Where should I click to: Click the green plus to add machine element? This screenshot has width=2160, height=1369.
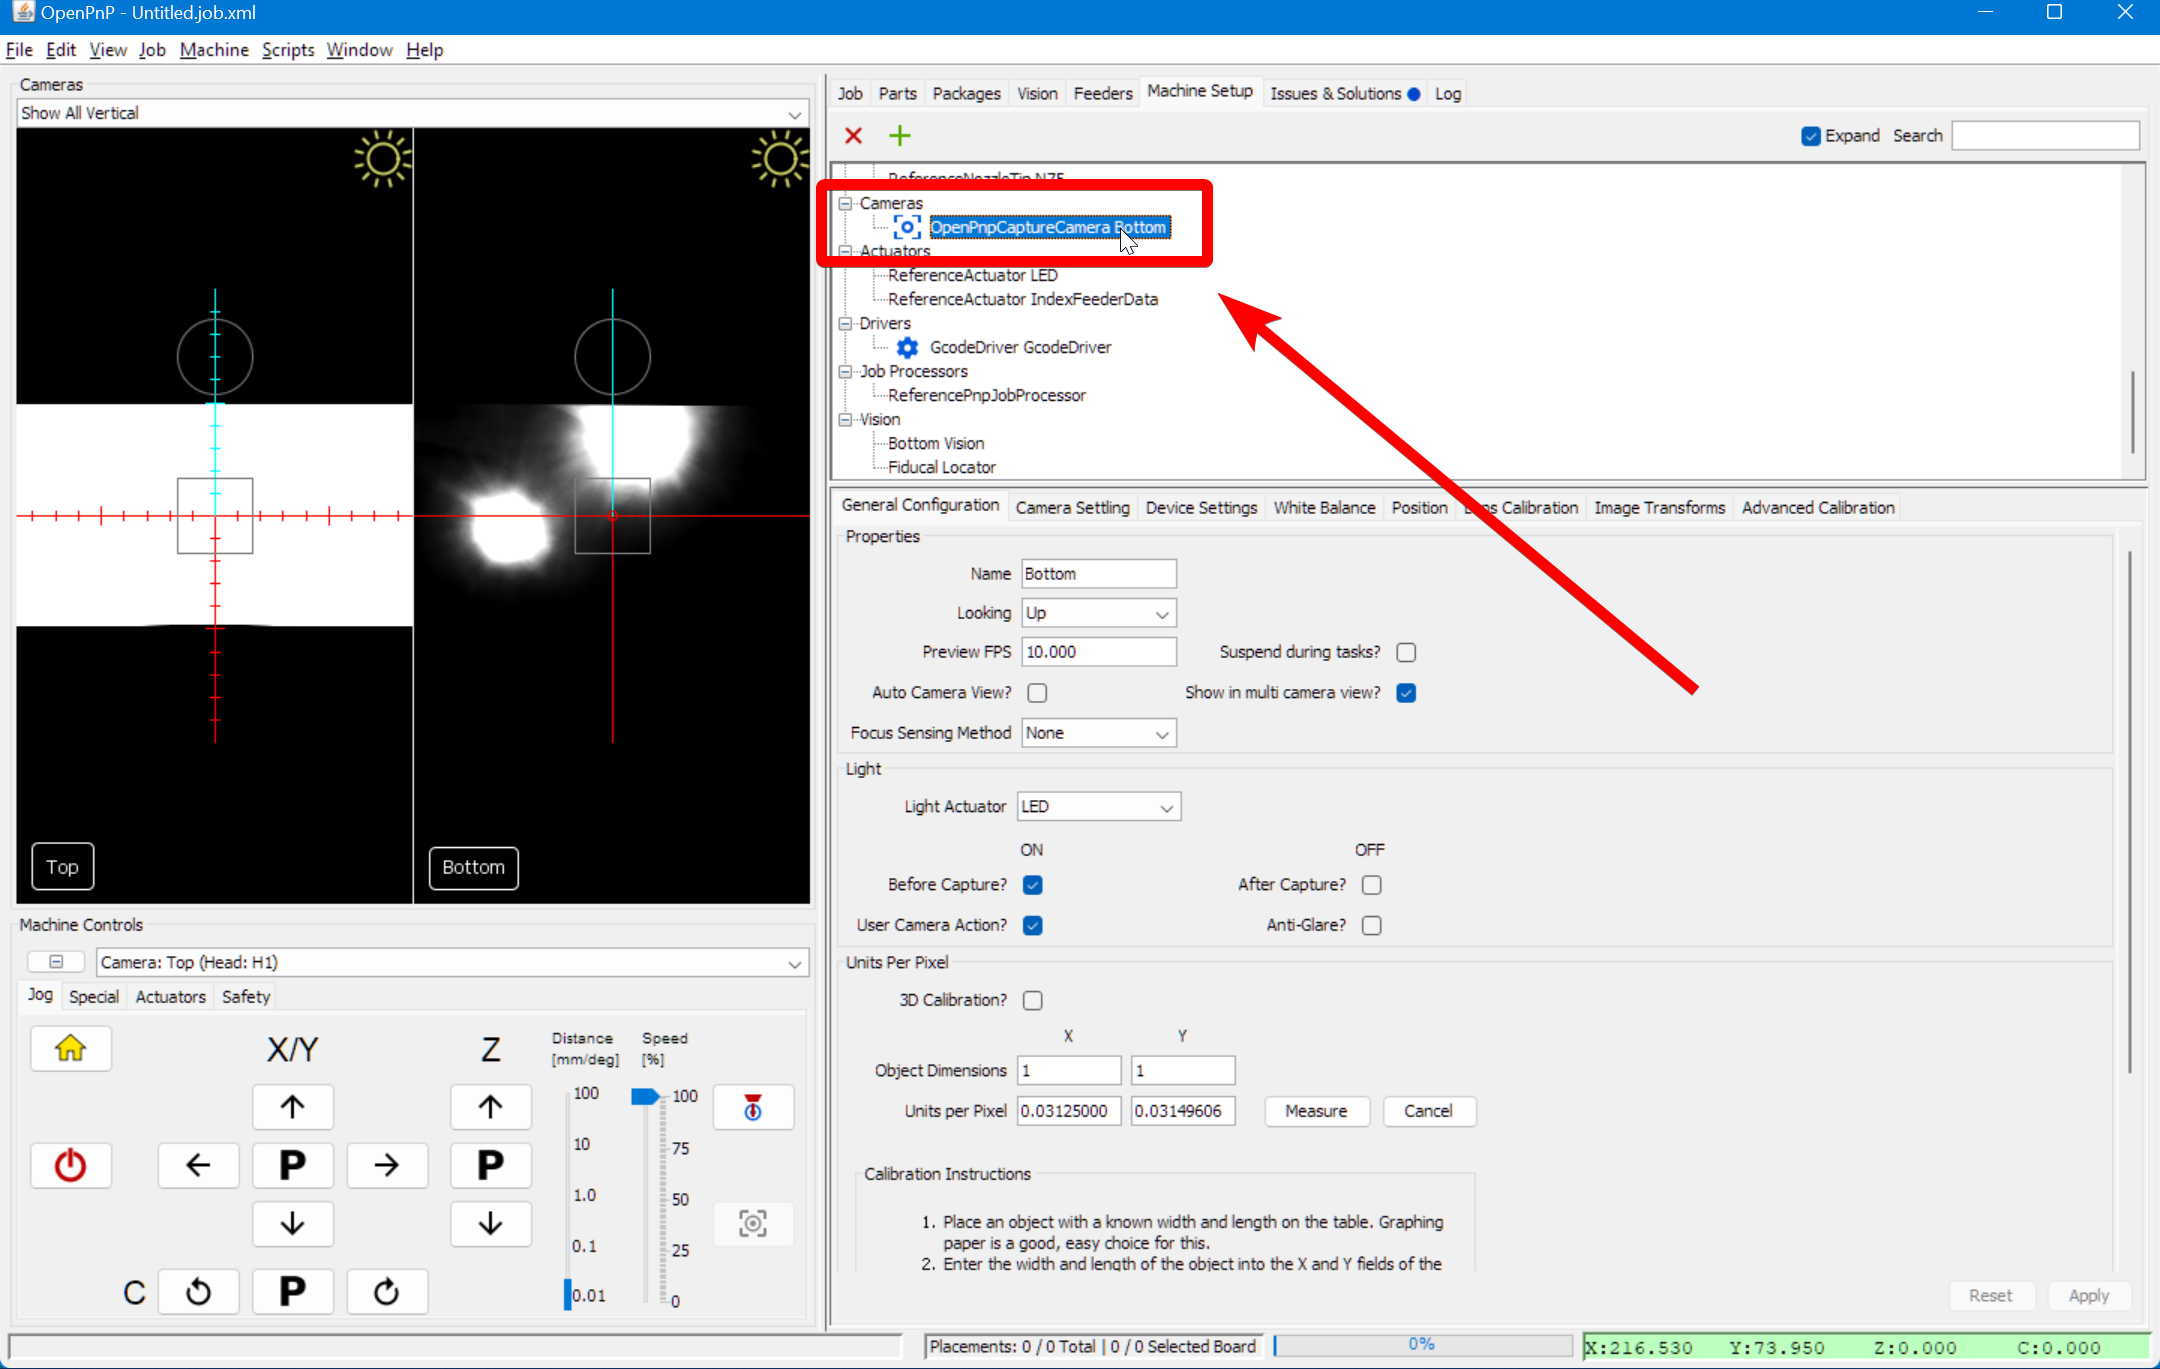899,135
